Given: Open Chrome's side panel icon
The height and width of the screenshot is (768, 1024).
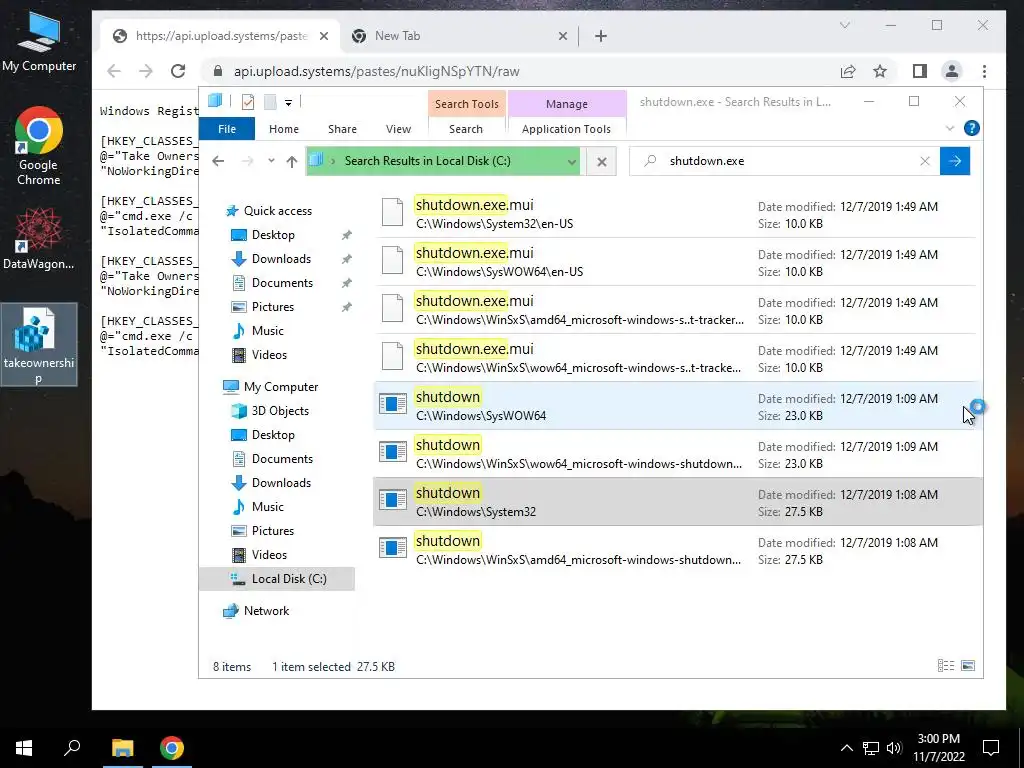Looking at the screenshot, I should coord(920,71).
